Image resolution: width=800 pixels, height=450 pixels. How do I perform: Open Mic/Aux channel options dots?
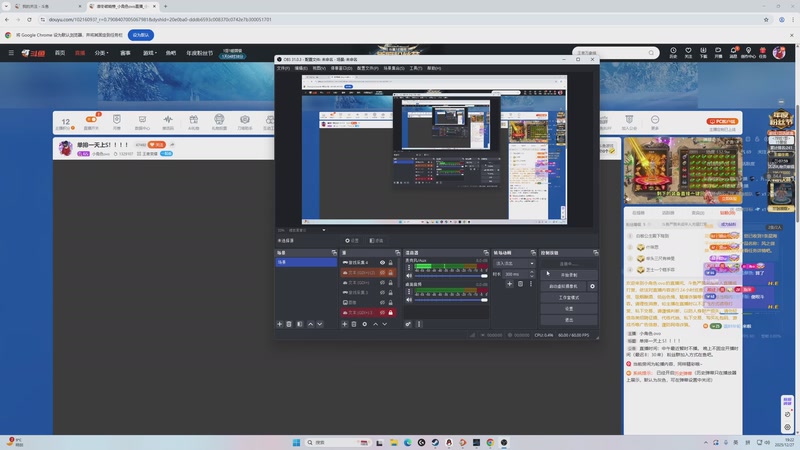click(x=409, y=267)
